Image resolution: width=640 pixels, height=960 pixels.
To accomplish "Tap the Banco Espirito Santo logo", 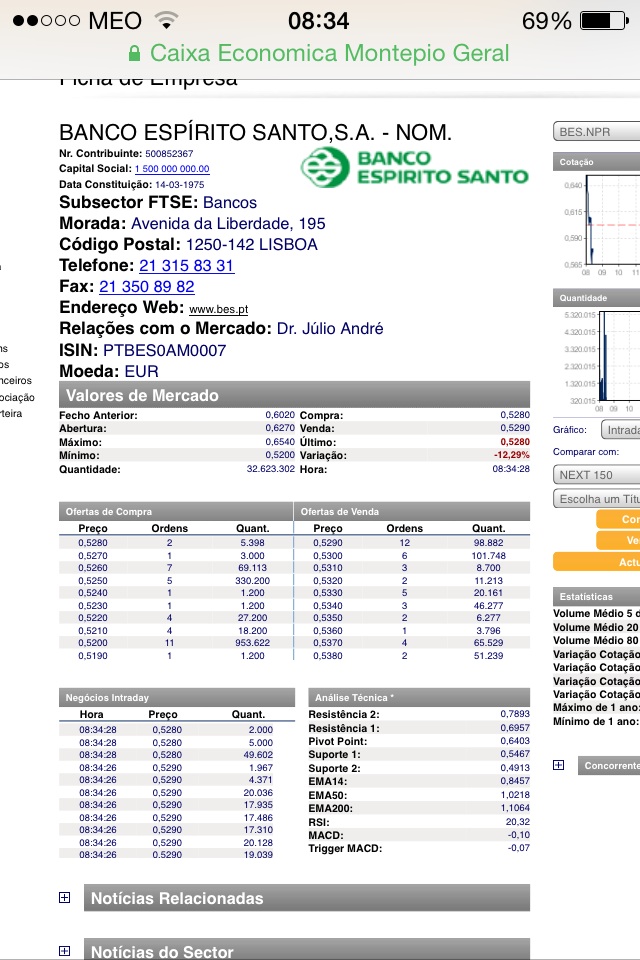I will click(415, 167).
